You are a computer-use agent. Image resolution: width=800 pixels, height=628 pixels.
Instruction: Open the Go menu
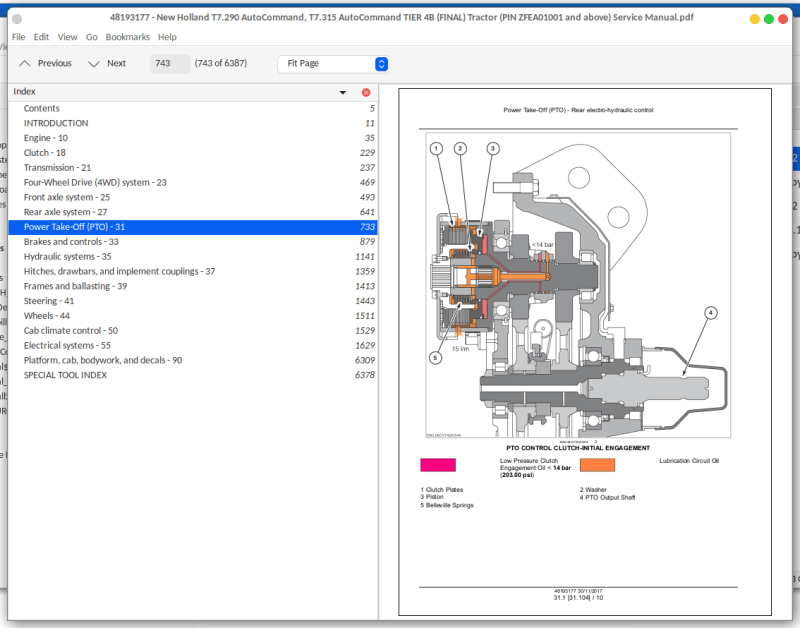coord(90,37)
